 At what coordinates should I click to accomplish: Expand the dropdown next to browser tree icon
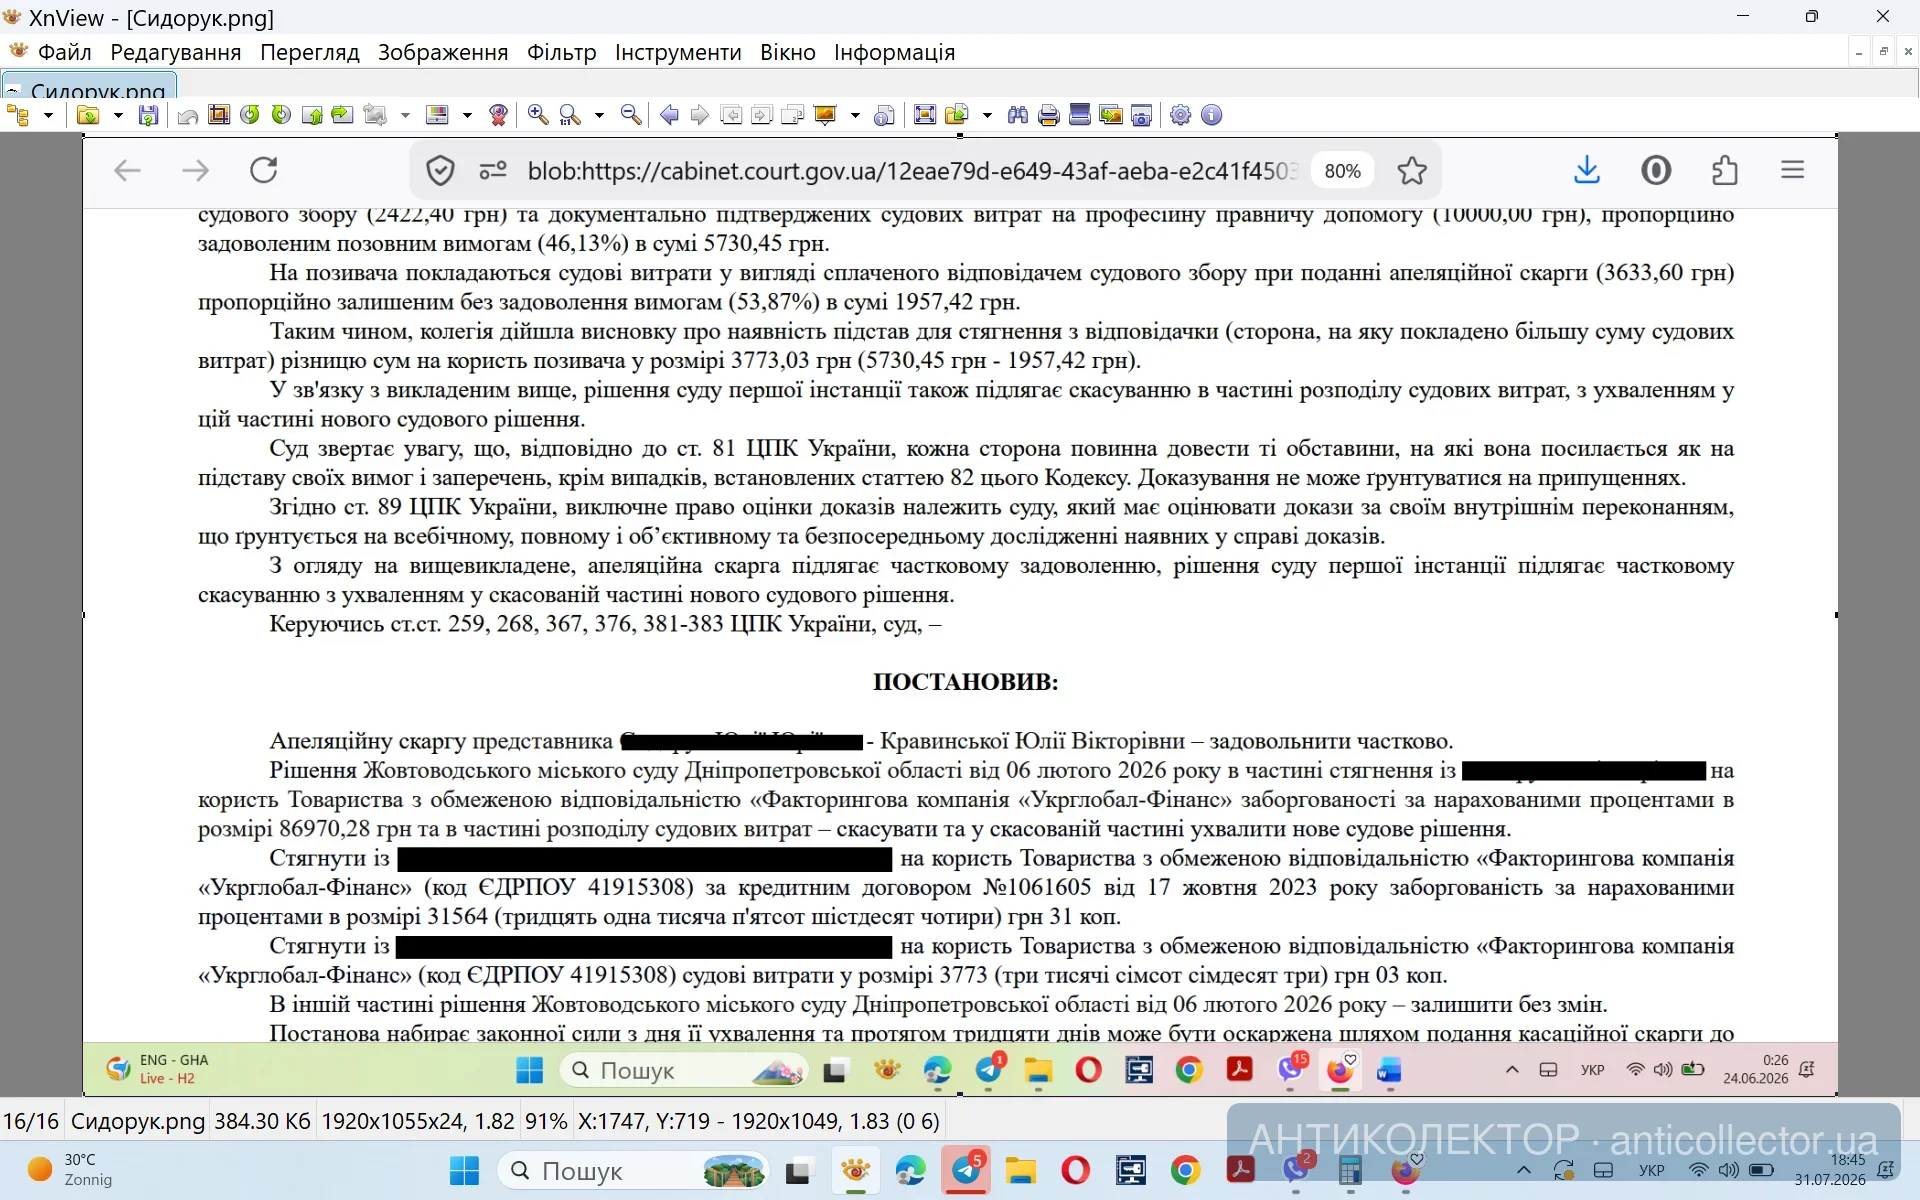pyautogui.click(x=48, y=115)
